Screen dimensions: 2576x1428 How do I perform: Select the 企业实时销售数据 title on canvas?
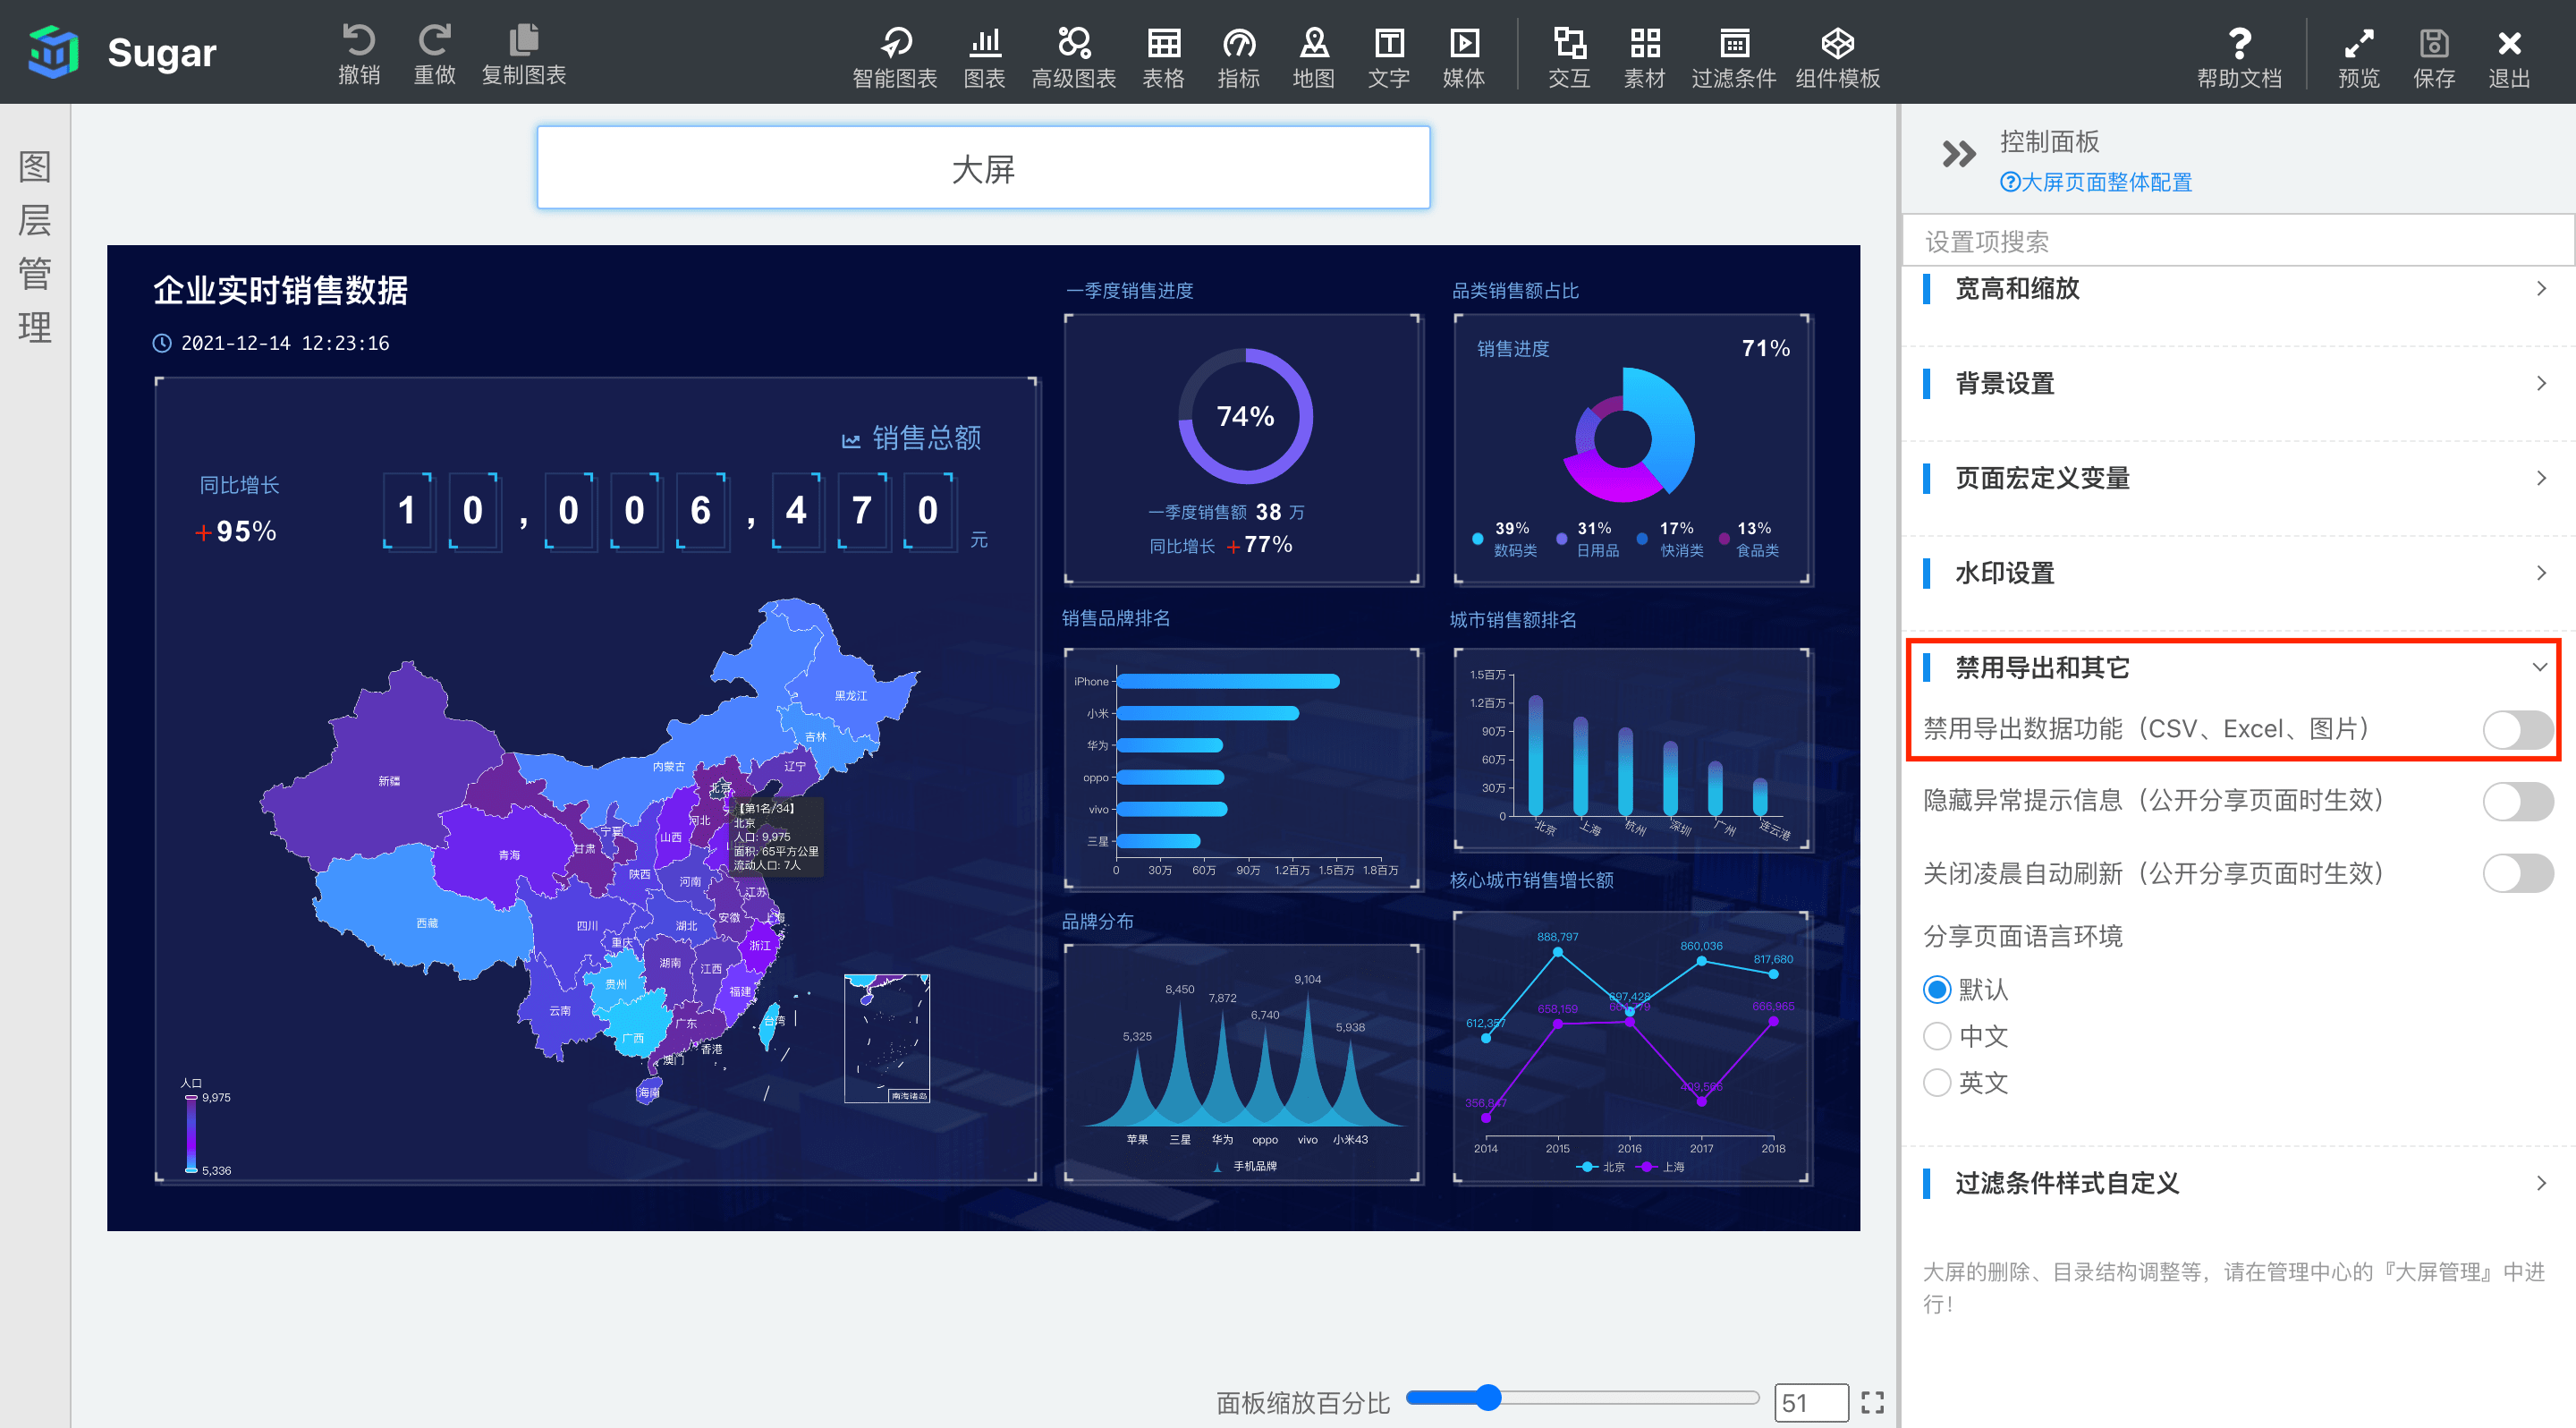(x=280, y=290)
